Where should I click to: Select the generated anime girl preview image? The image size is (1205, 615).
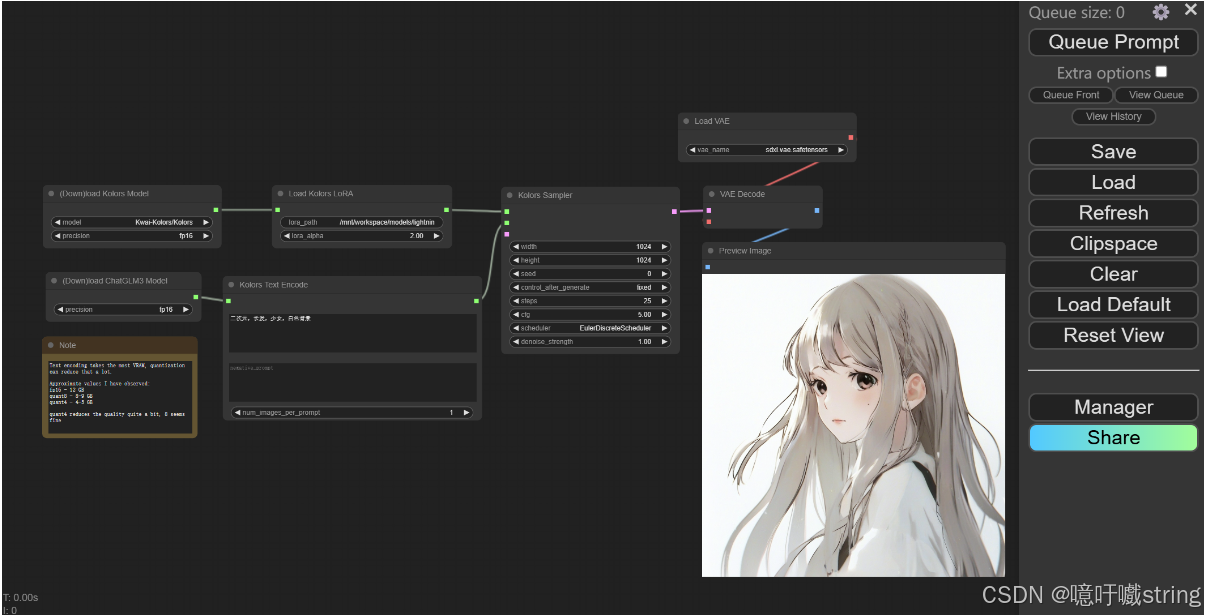click(853, 425)
